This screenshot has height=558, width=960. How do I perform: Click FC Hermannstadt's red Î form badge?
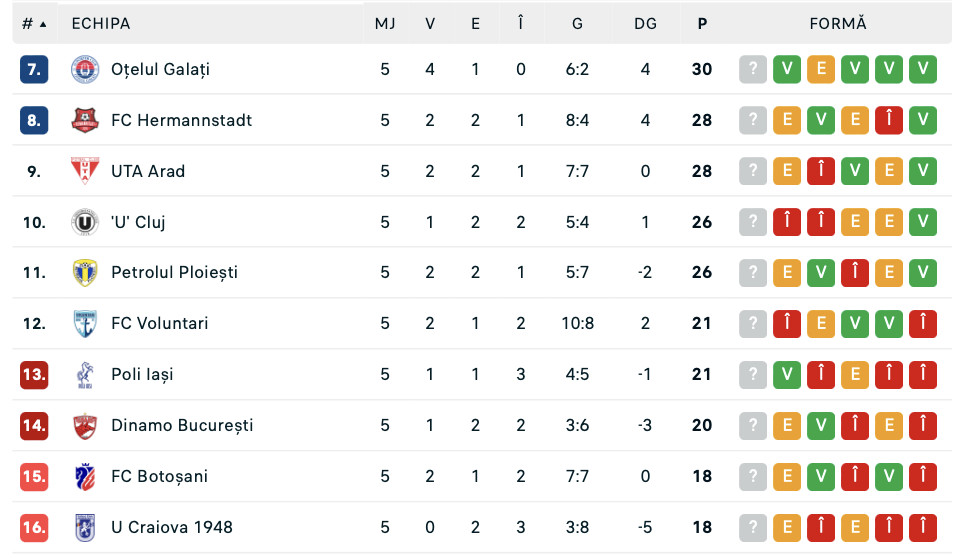pyautogui.click(x=889, y=121)
